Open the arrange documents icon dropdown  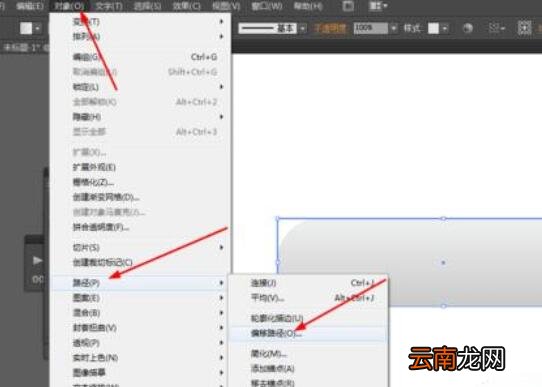tap(378, 6)
